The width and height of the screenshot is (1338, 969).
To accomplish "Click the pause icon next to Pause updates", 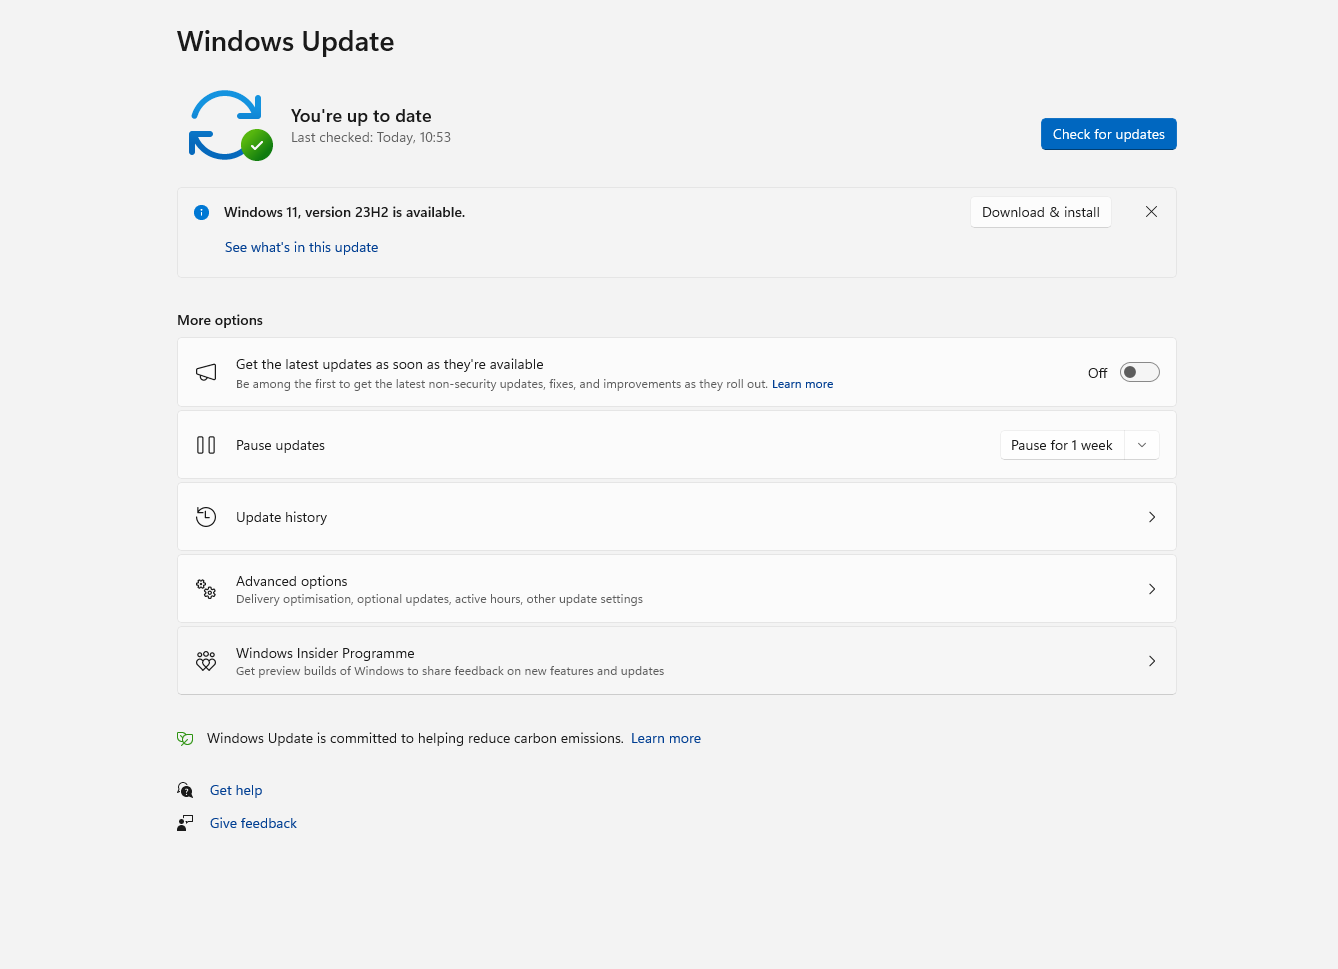I will (206, 445).
